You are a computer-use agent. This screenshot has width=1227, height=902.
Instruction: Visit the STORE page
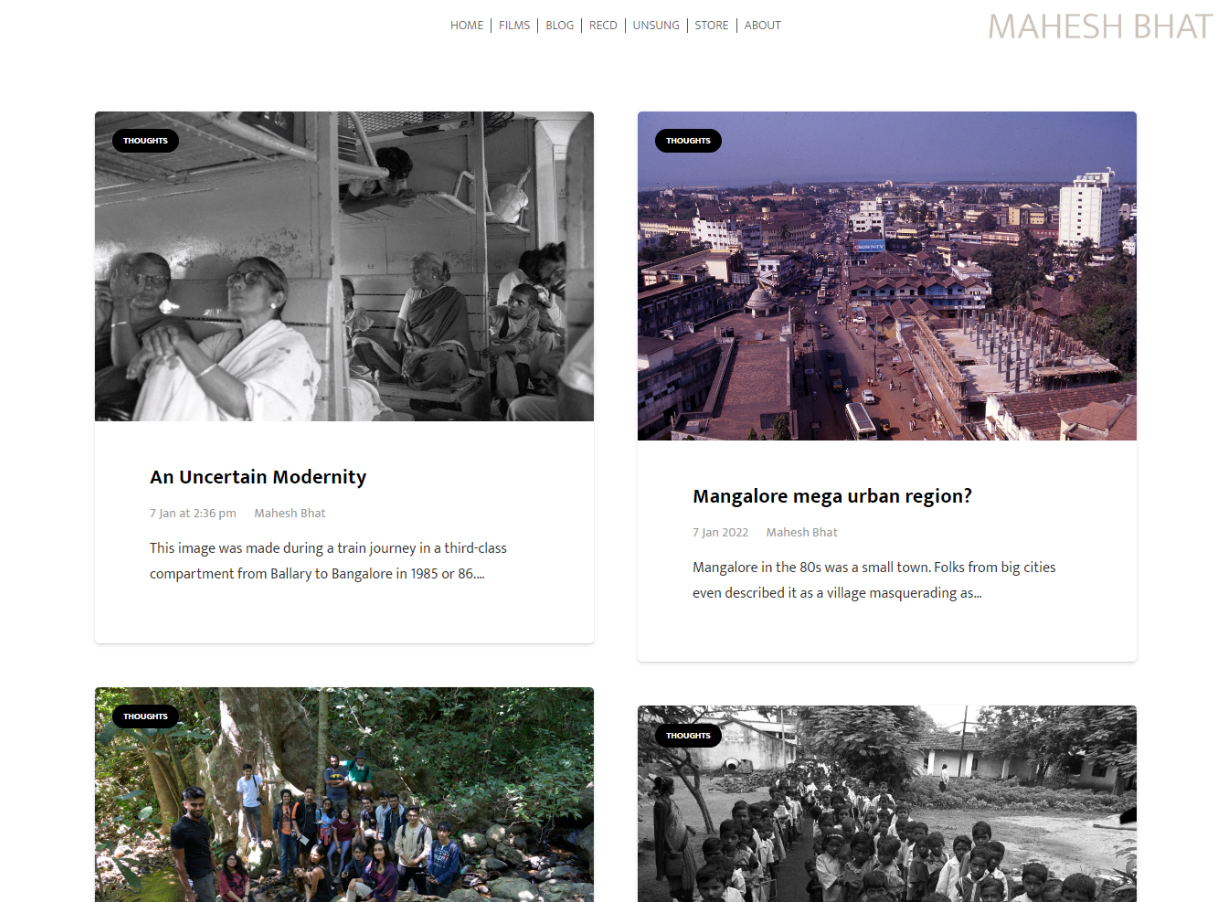(x=712, y=25)
